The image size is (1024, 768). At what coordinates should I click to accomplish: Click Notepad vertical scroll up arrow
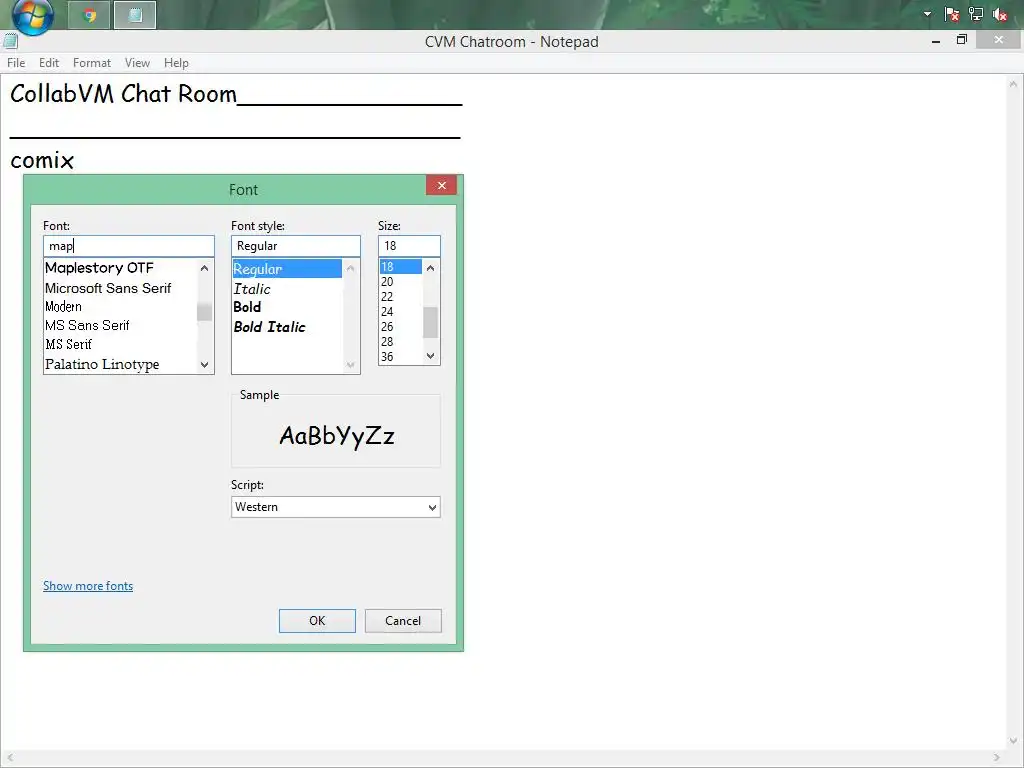pyautogui.click(x=1013, y=84)
